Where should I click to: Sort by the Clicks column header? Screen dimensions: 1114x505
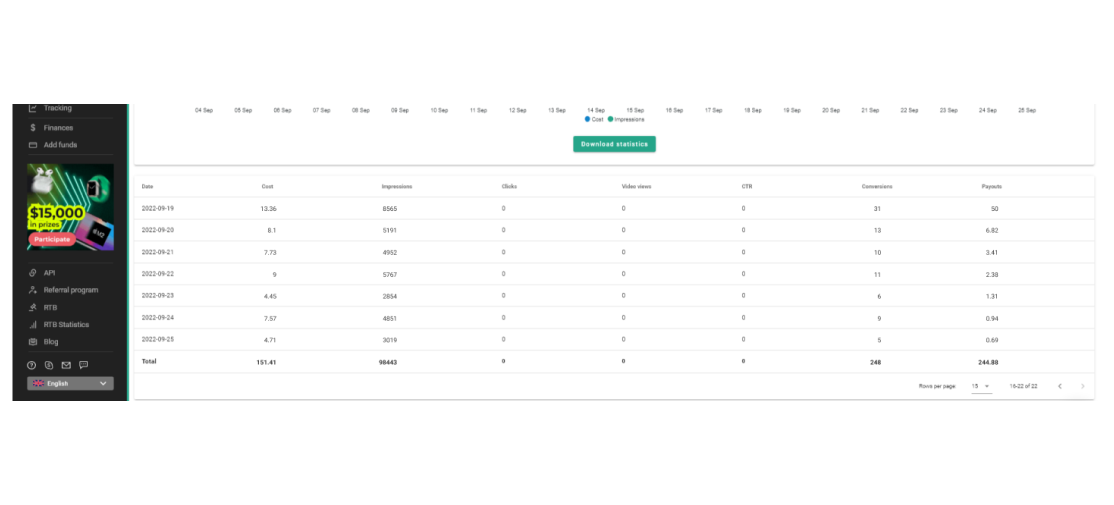509,187
